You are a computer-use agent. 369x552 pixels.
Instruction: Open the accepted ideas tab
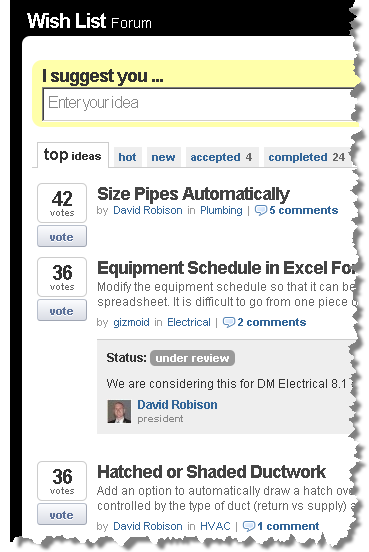click(x=222, y=157)
